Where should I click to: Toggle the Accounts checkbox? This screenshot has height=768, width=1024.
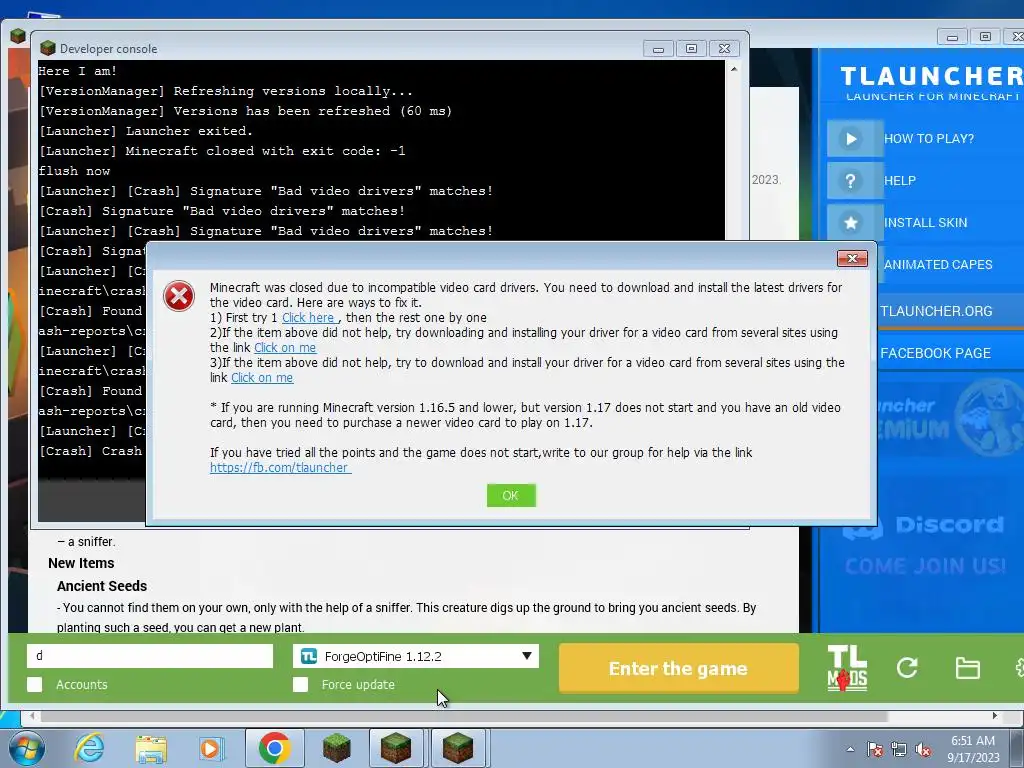point(35,684)
